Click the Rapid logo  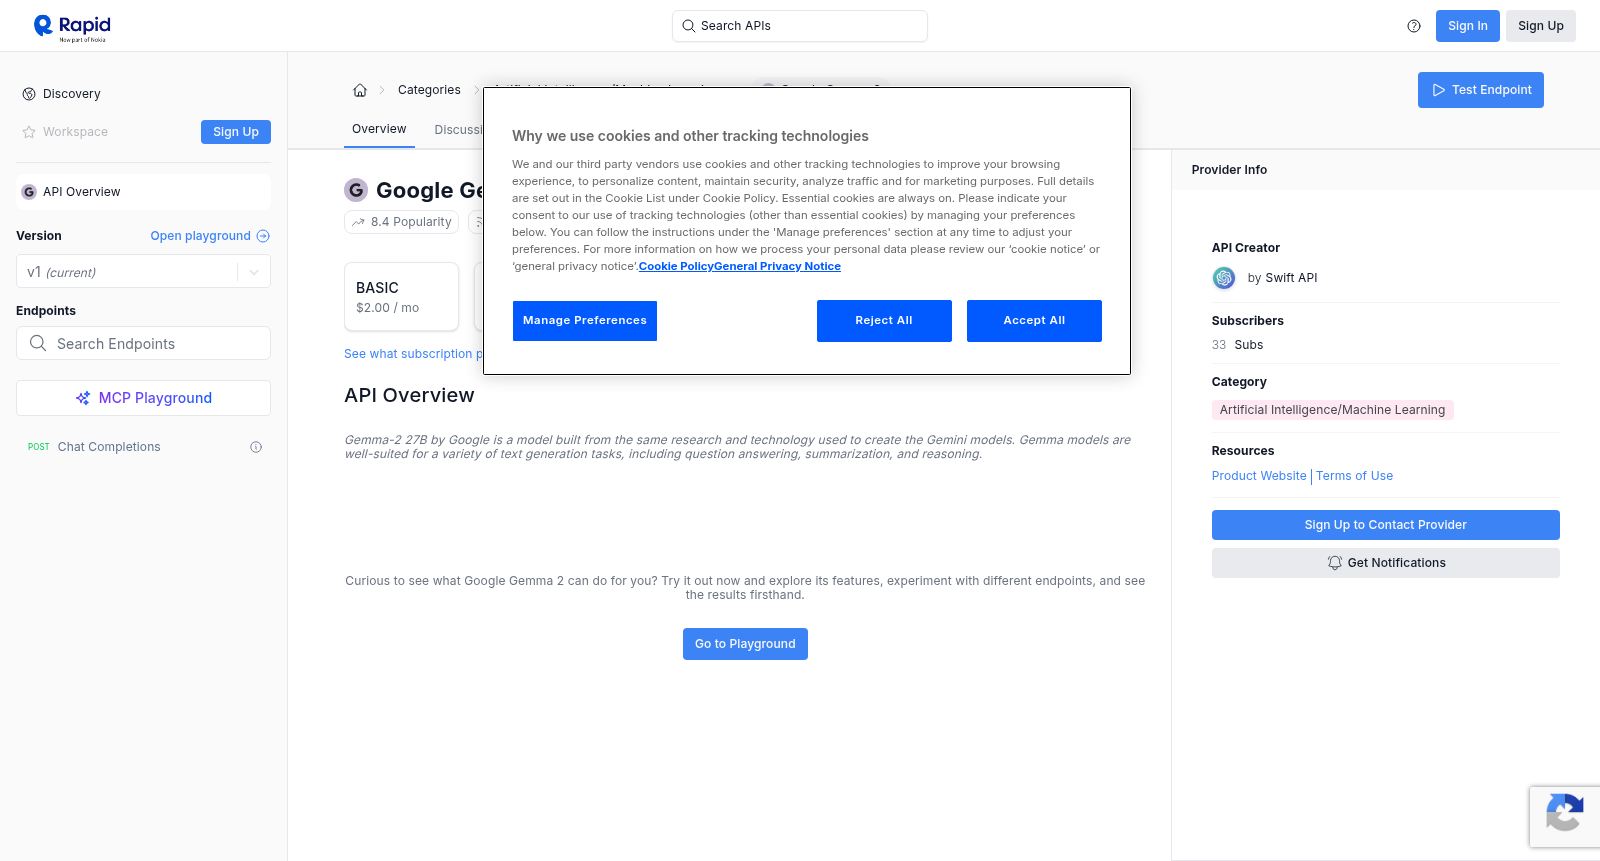tap(72, 27)
